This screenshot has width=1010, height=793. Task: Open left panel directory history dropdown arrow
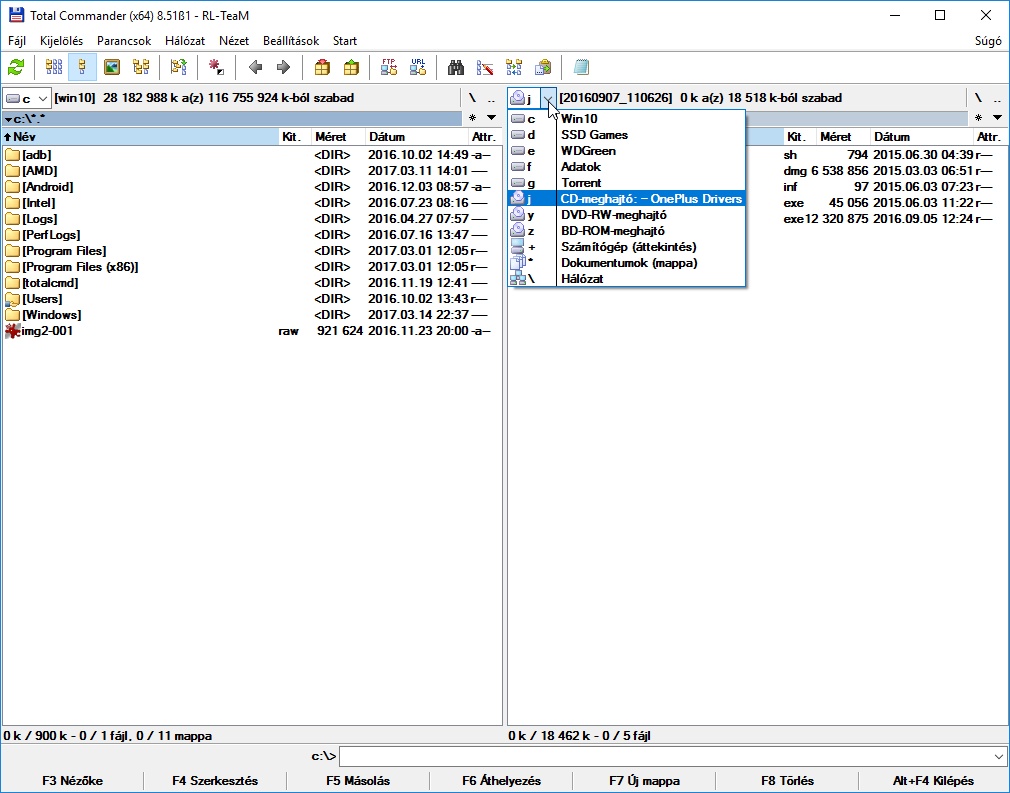(491, 118)
